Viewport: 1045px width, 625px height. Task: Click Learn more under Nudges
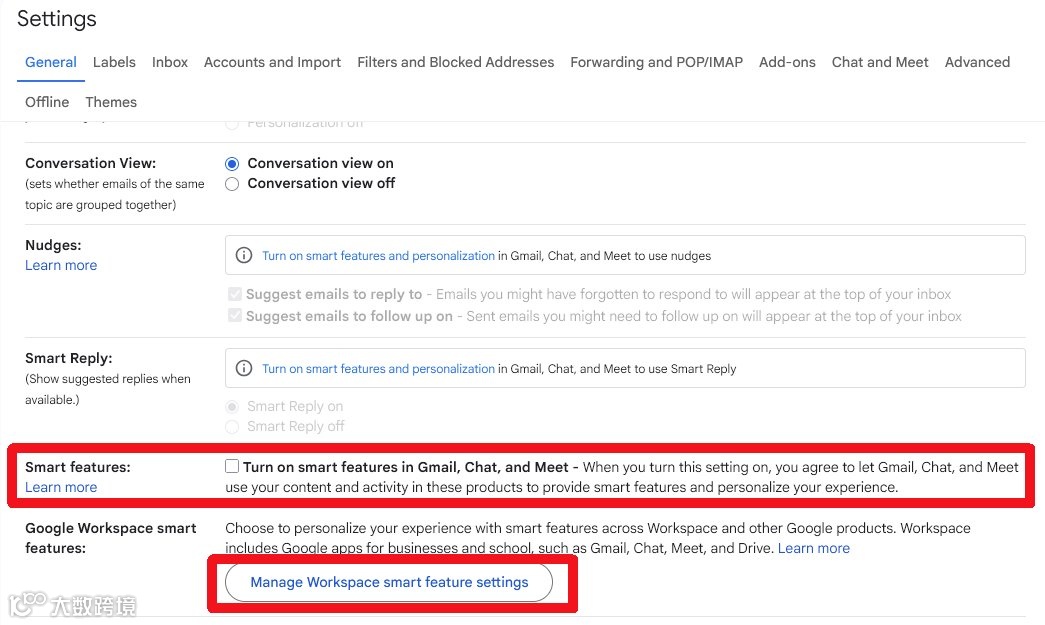pos(61,265)
